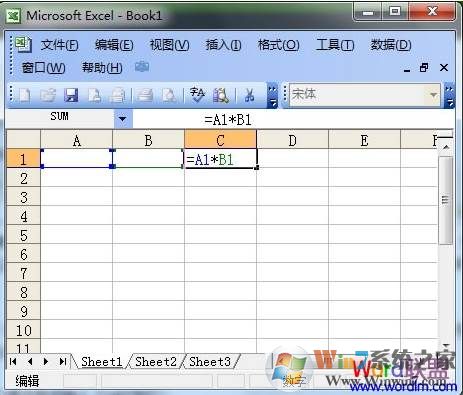Switch to the Sheet1 tab

pyautogui.click(x=102, y=362)
